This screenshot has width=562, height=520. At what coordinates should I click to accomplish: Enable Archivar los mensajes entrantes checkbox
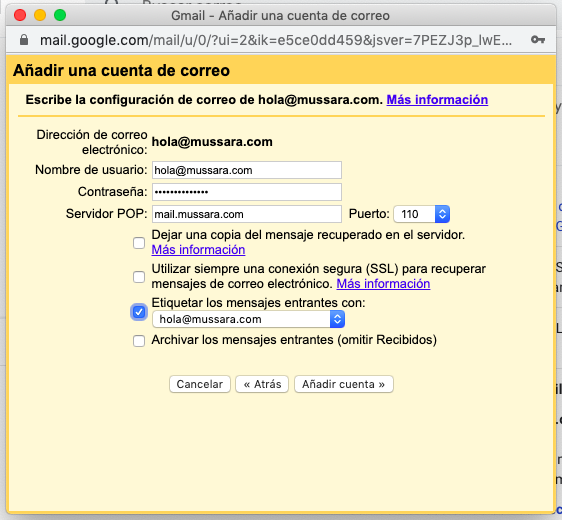pos(139,341)
